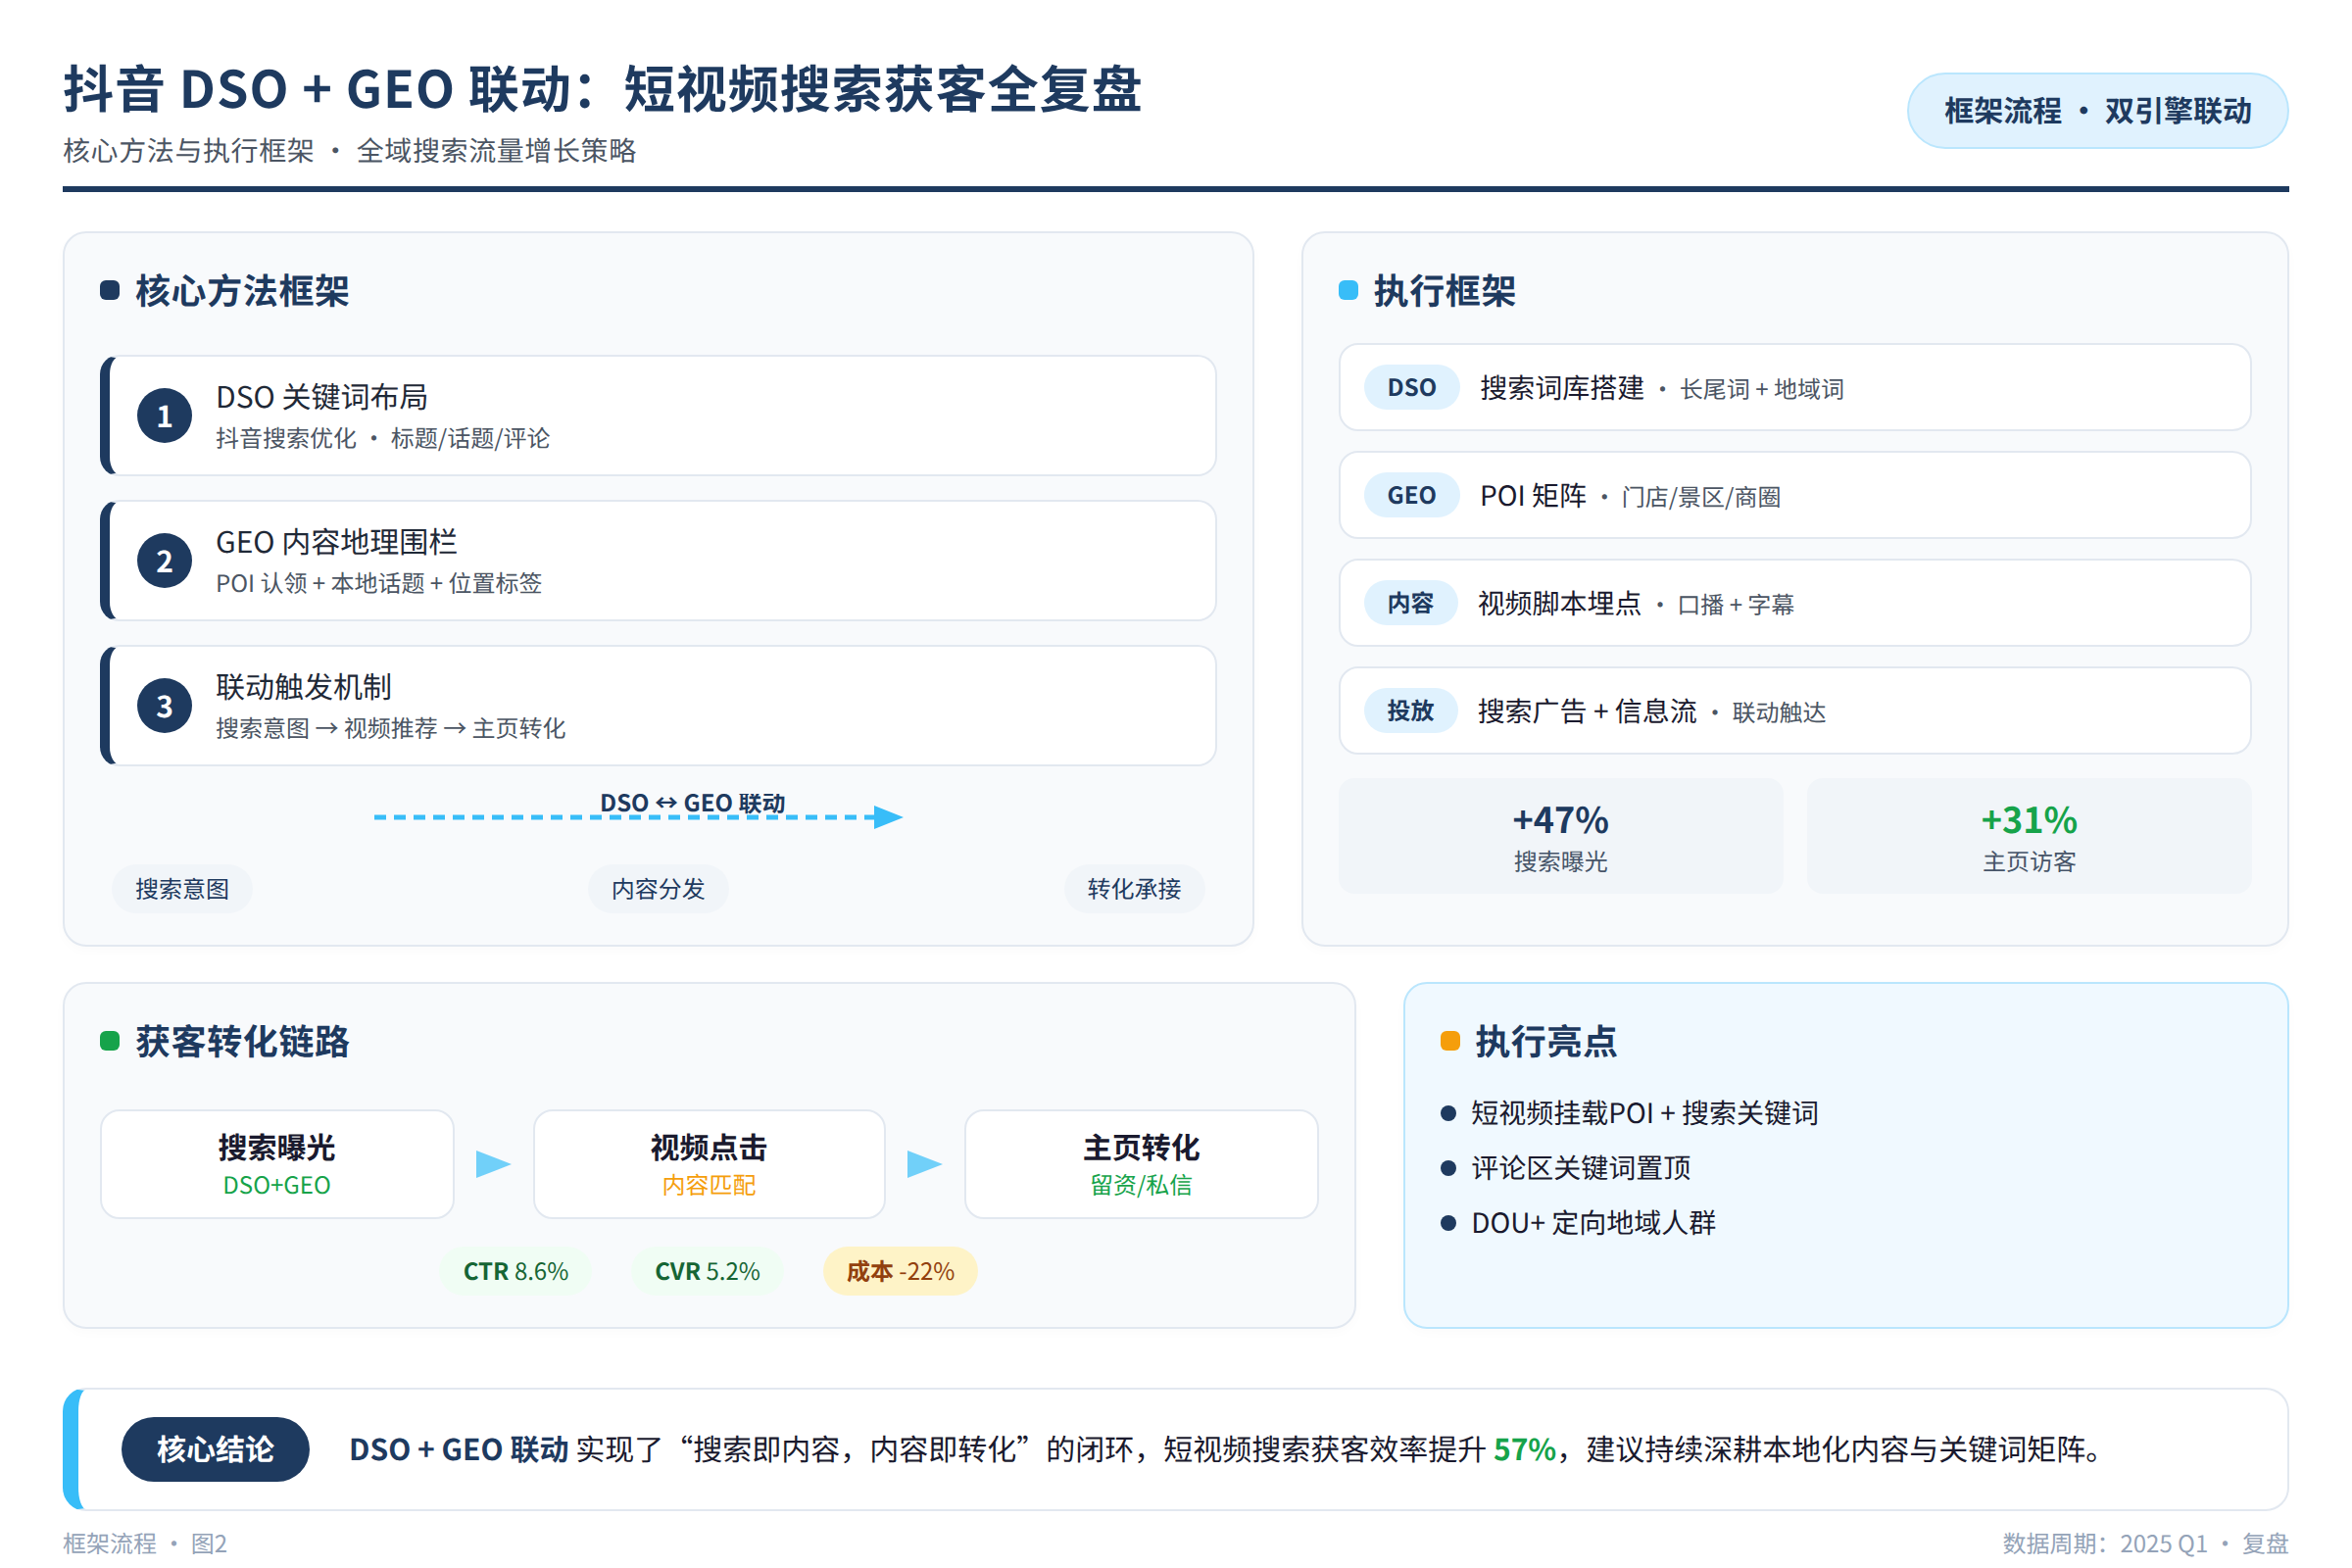The width and height of the screenshot is (2352, 1568).
Task: Open the 联动触发机制 card
Action: [x=658, y=706]
